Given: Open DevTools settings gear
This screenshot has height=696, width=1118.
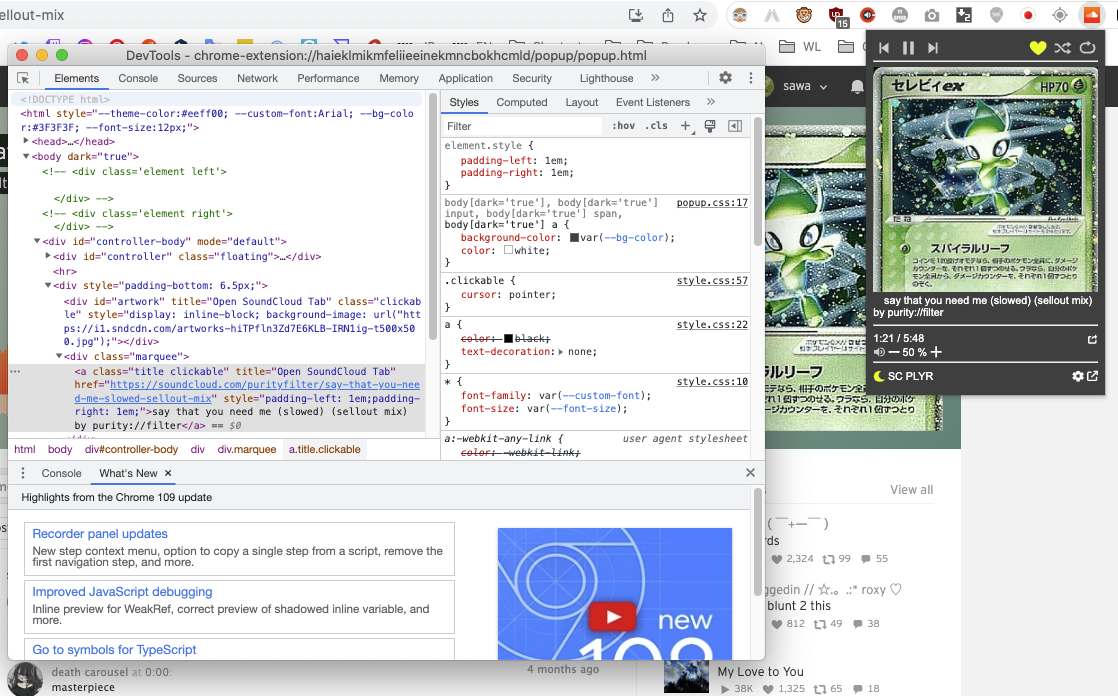Looking at the screenshot, I should pos(725,78).
